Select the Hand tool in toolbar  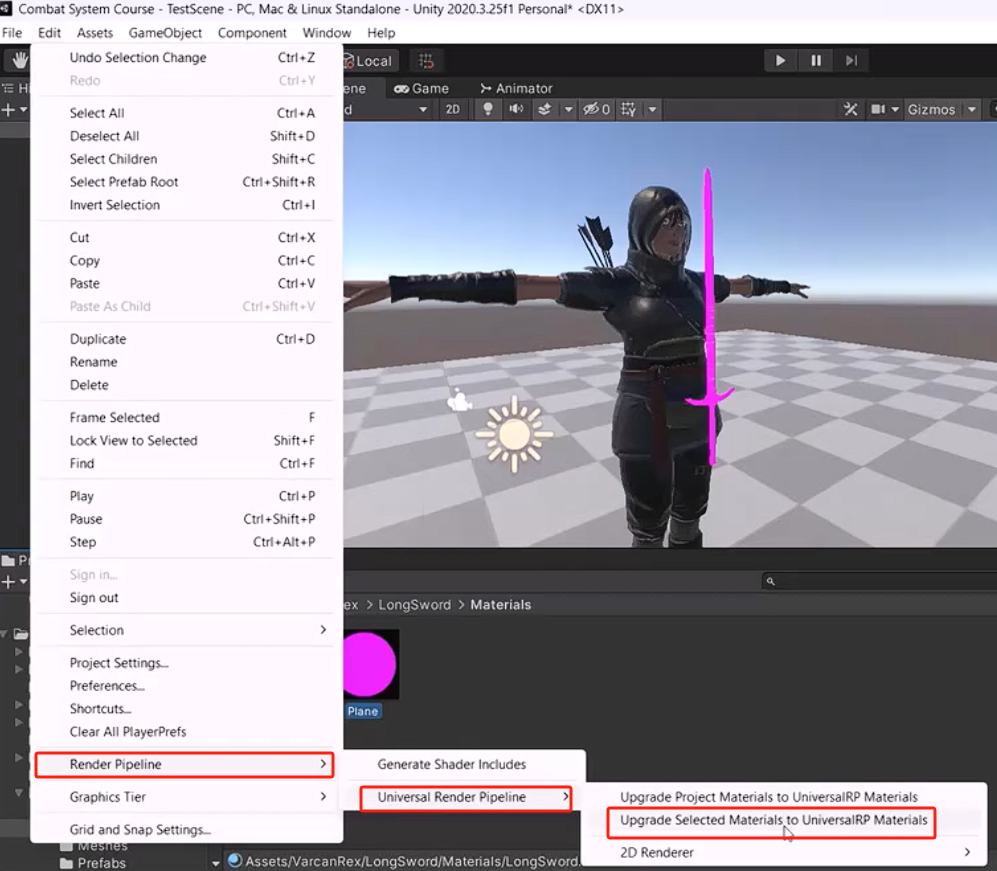tap(20, 60)
